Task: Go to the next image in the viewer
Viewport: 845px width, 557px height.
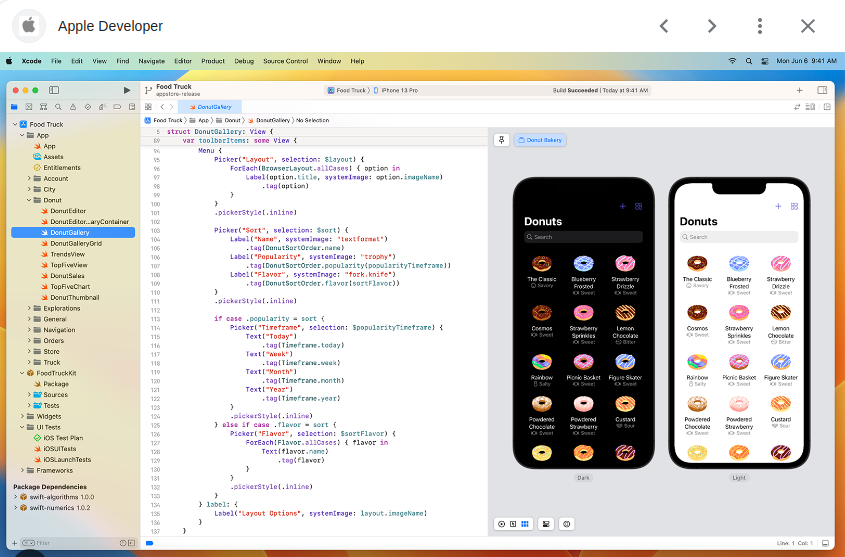Action: click(x=712, y=26)
